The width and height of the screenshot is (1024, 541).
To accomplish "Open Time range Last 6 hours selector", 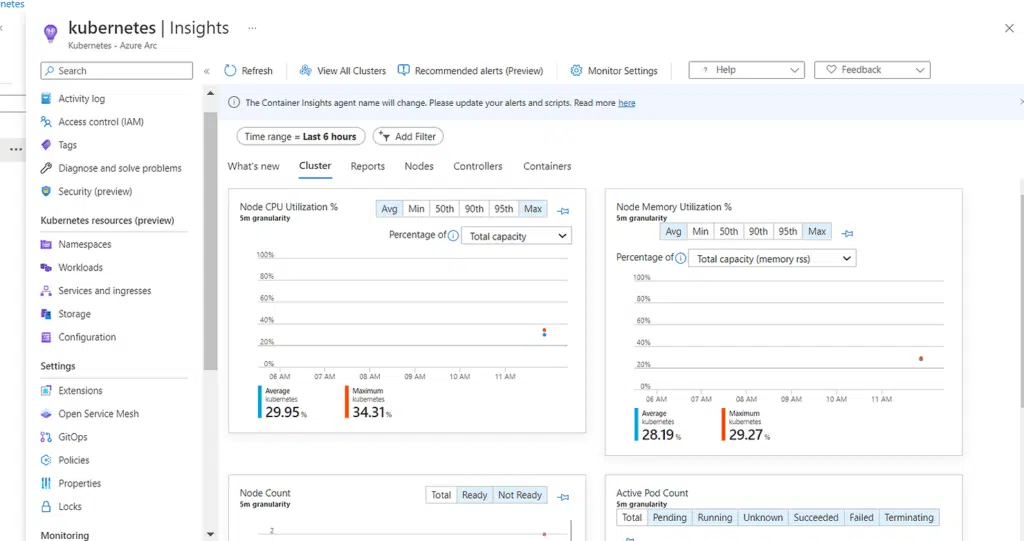I will pos(300,137).
